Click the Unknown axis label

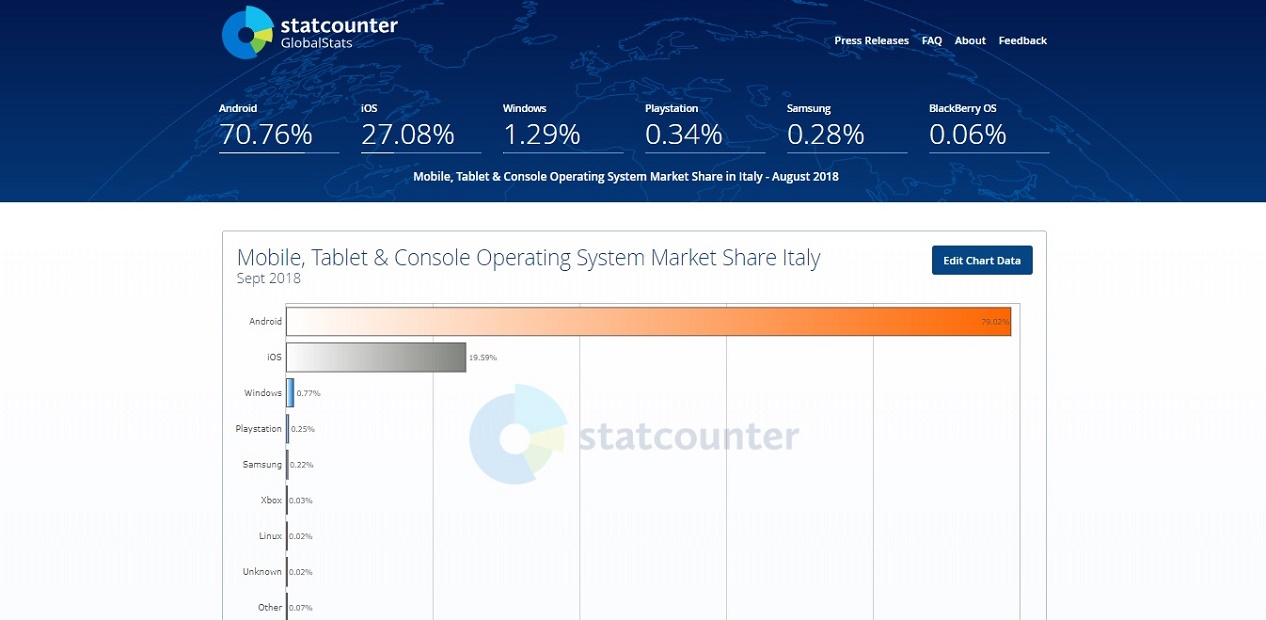[262, 572]
